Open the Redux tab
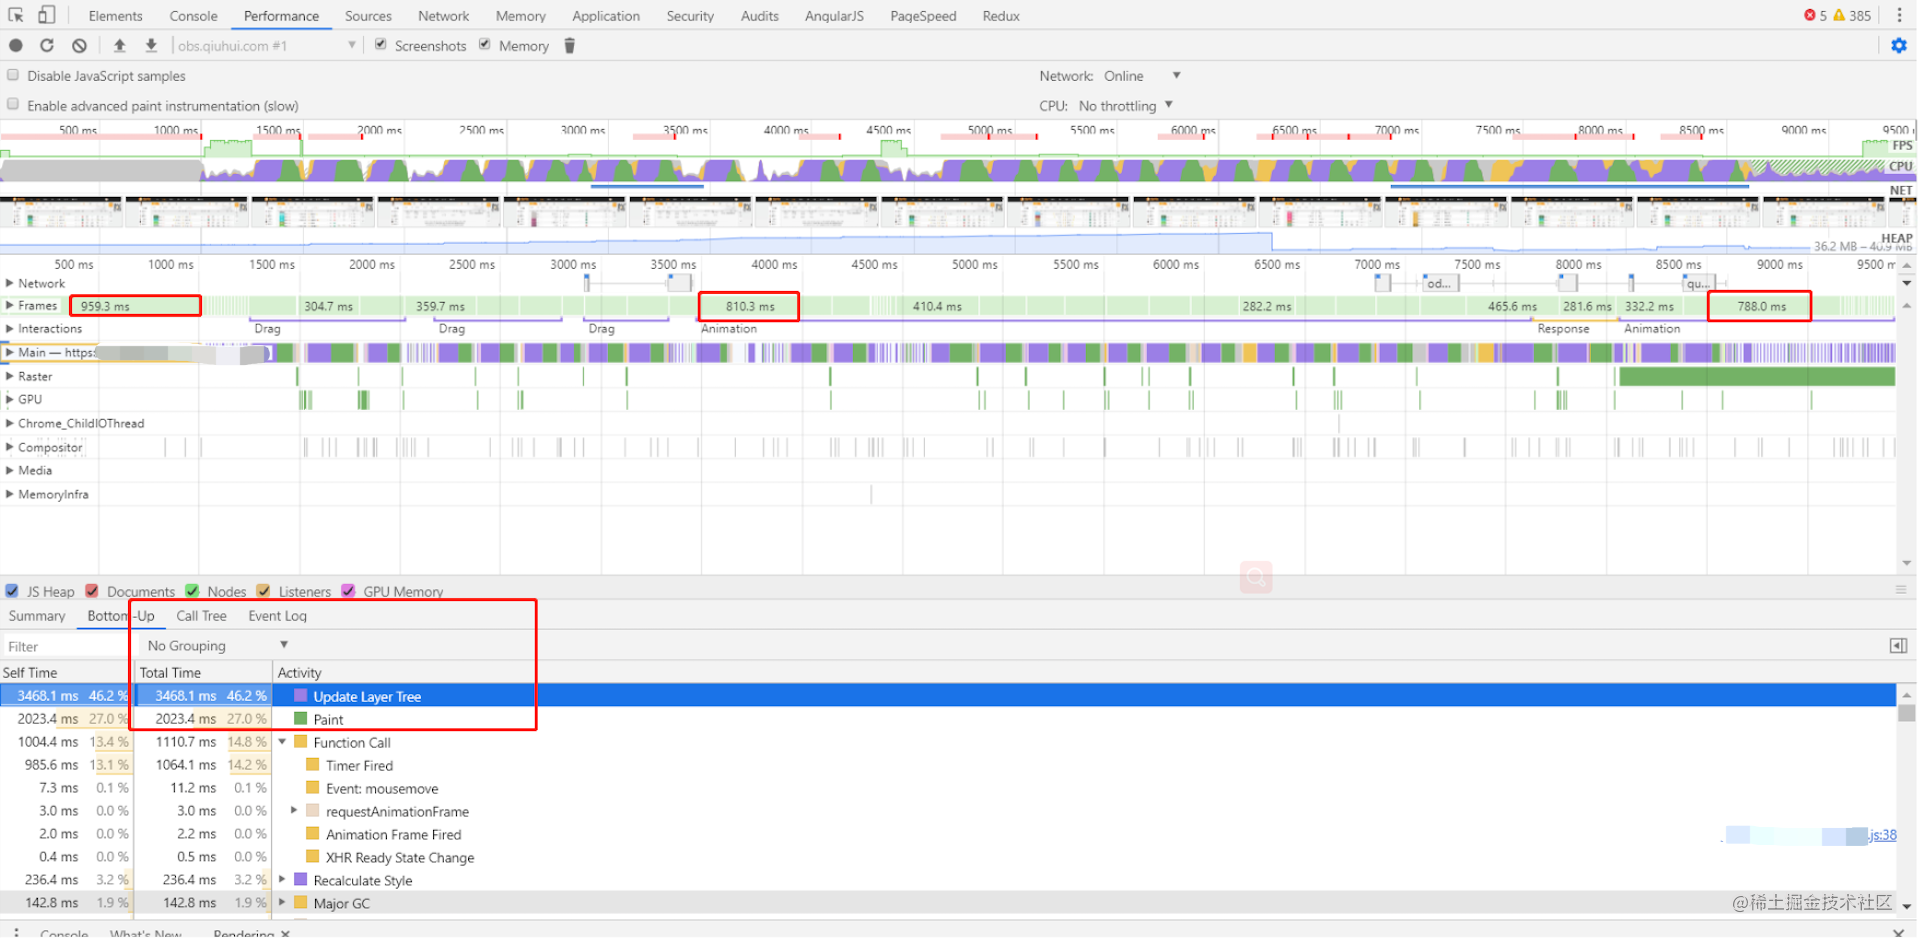1918x938 pixels. pyautogui.click(x=1001, y=16)
